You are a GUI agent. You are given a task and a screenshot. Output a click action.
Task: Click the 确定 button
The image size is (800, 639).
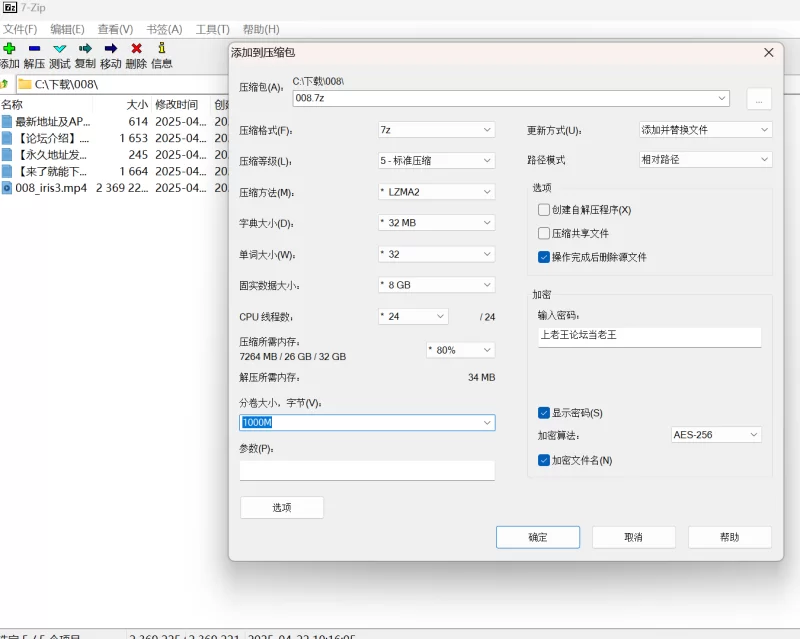pyautogui.click(x=538, y=537)
